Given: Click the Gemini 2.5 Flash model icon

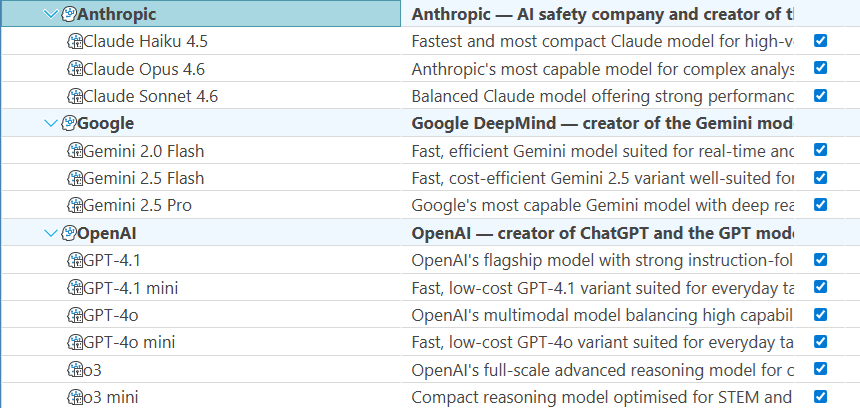Looking at the screenshot, I should coord(75,178).
